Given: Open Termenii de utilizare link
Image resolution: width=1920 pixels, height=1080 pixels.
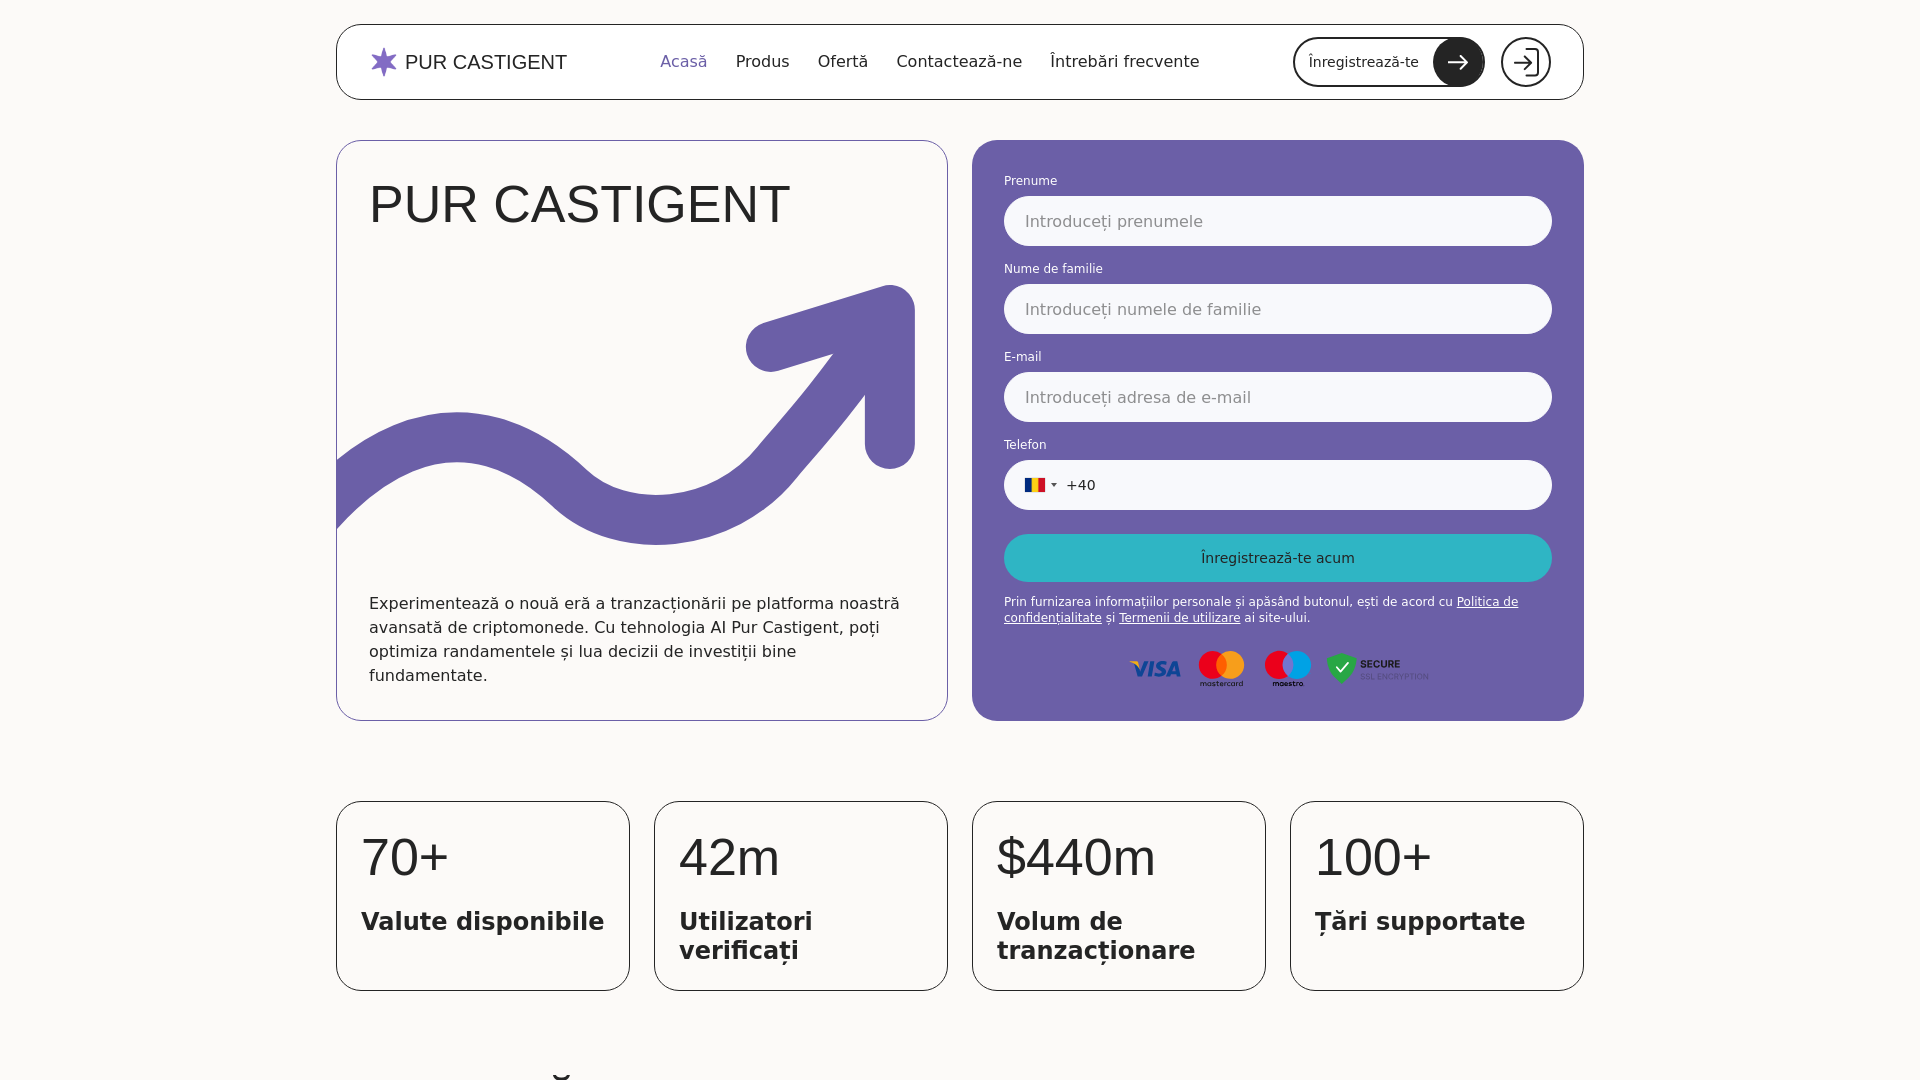Looking at the screenshot, I should (1180, 618).
